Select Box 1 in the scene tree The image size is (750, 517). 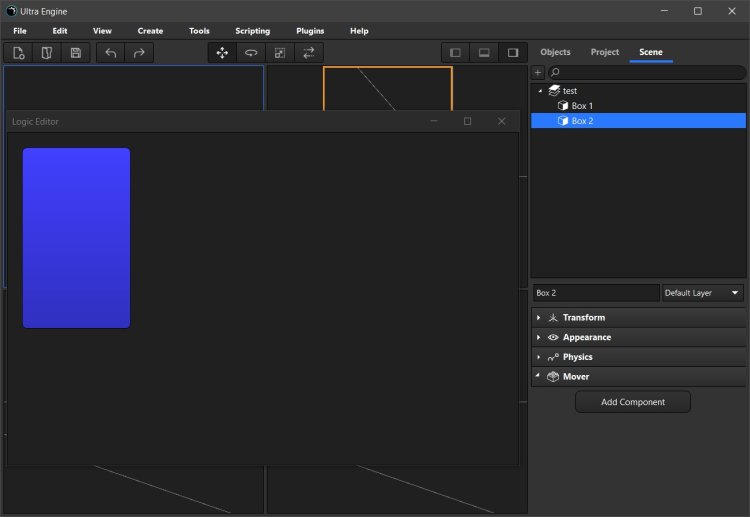point(582,106)
